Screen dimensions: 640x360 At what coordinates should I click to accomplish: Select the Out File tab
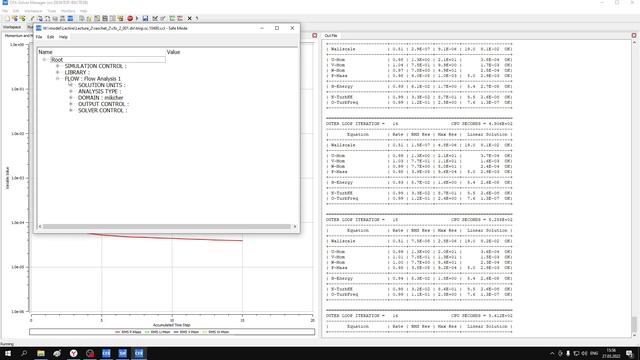(x=331, y=36)
